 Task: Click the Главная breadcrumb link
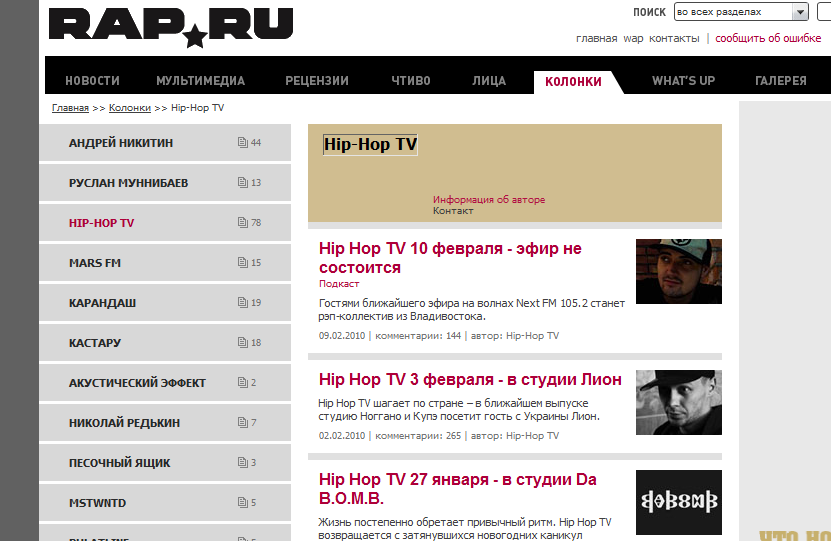(x=70, y=108)
